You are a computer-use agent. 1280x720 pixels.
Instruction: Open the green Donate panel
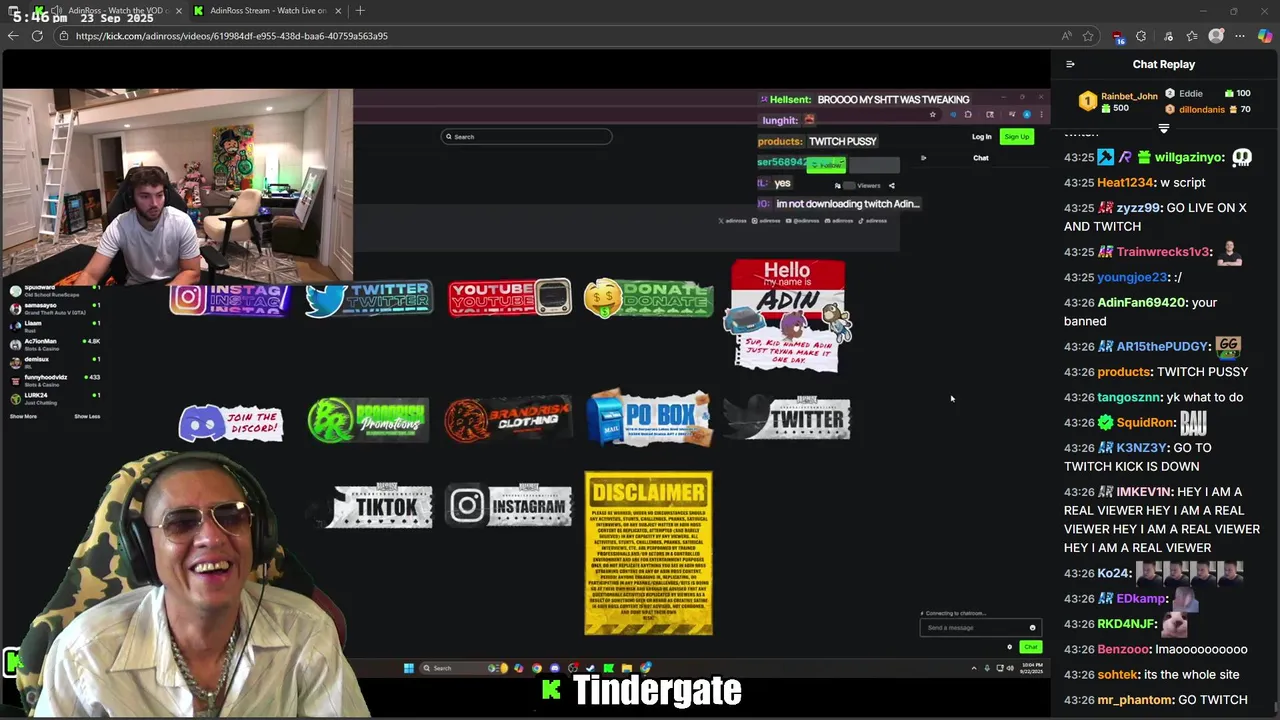click(649, 299)
